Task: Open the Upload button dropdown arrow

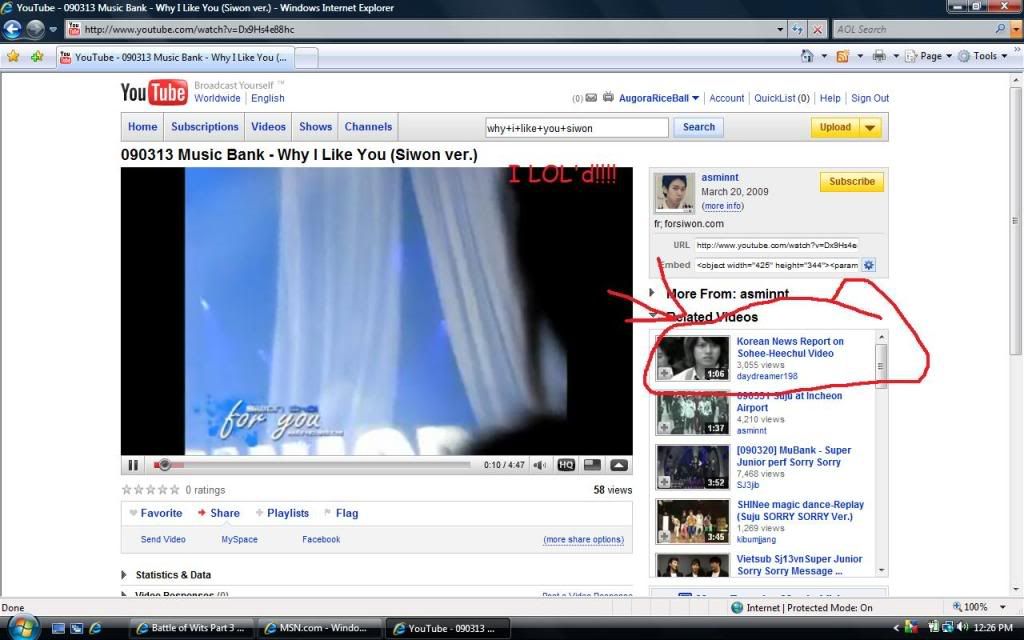Action: coord(869,127)
